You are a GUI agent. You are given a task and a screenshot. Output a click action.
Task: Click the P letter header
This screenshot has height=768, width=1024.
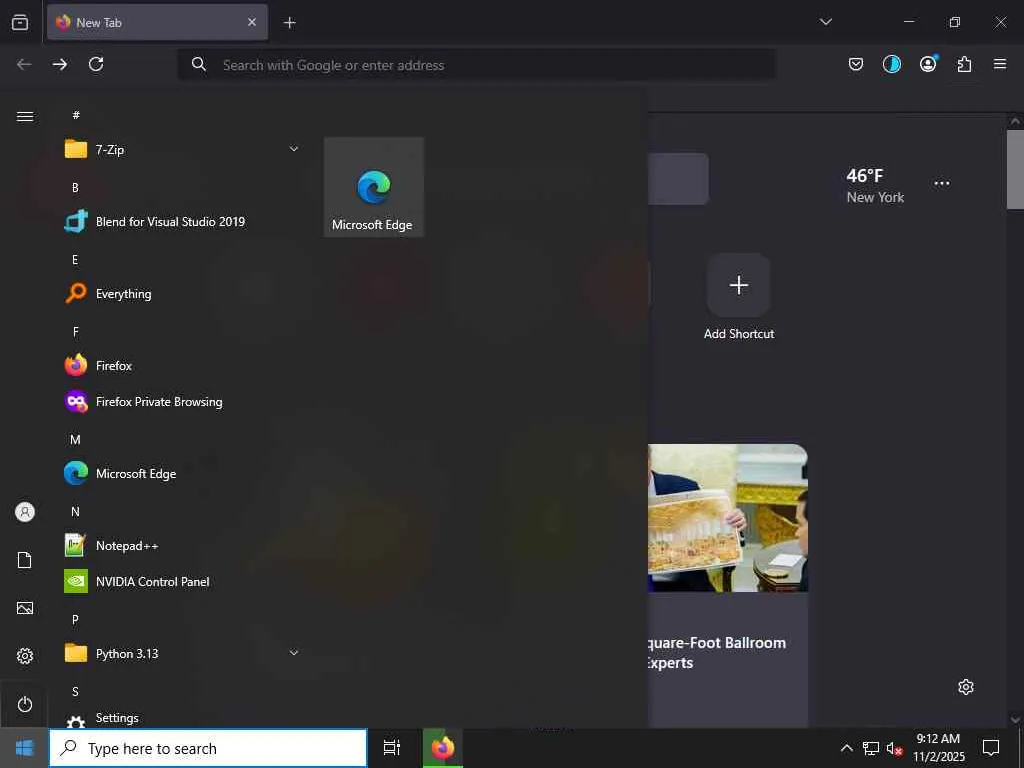coord(75,620)
